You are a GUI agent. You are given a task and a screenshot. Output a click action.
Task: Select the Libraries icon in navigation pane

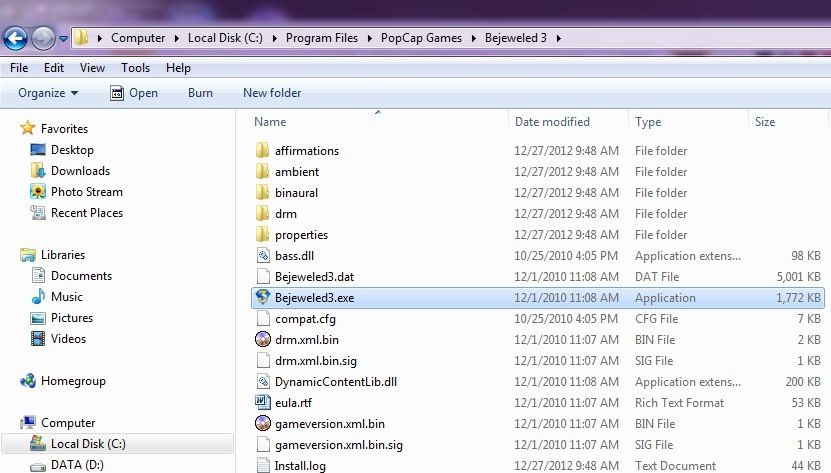(x=28, y=255)
